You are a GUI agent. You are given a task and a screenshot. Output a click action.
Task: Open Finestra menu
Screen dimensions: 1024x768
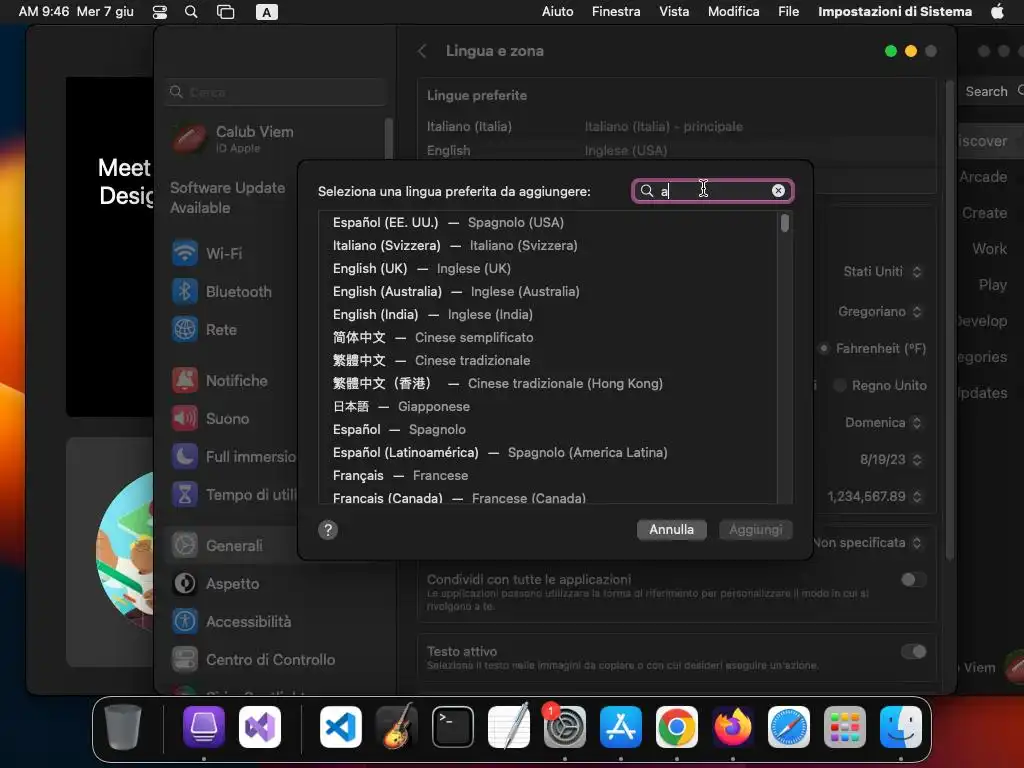point(616,11)
